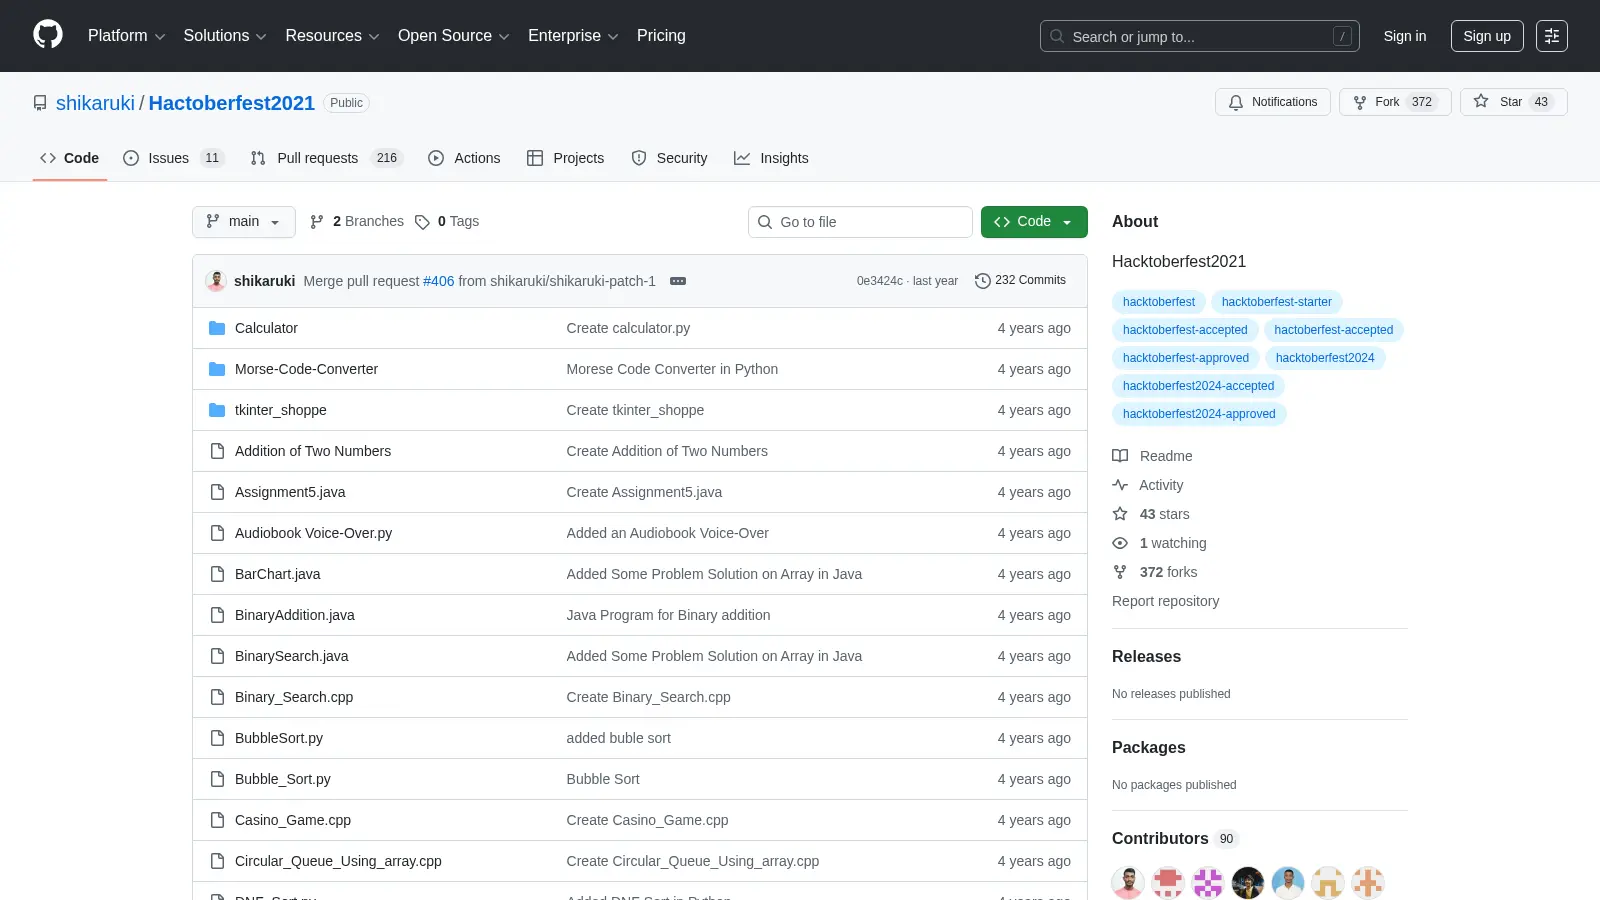Click the folder icon for Calculator
The width and height of the screenshot is (1600, 900).
pos(217,328)
